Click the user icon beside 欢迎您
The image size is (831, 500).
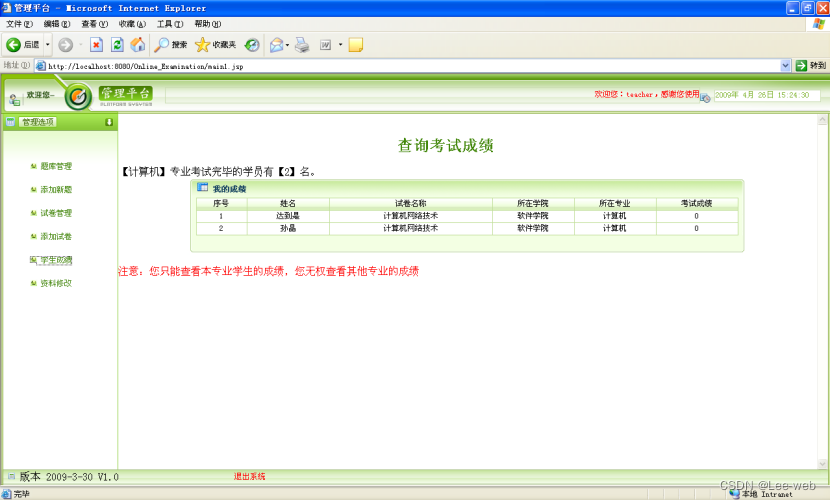(14, 99)
